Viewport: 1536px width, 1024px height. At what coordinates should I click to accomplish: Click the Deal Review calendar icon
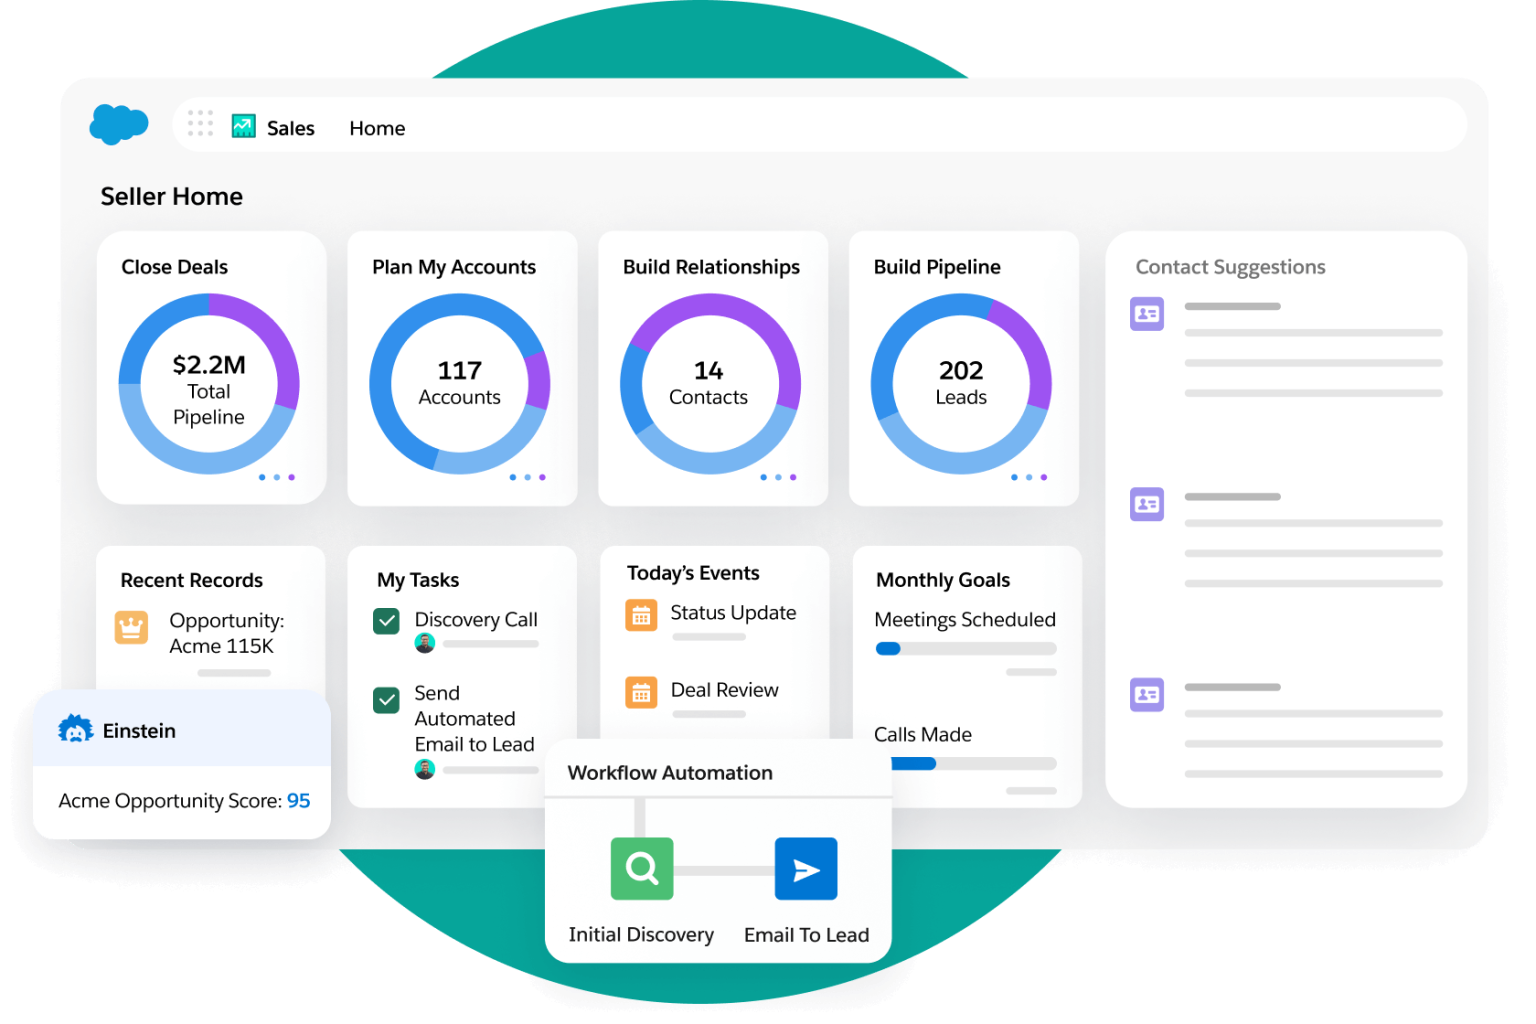pos(642,692)
